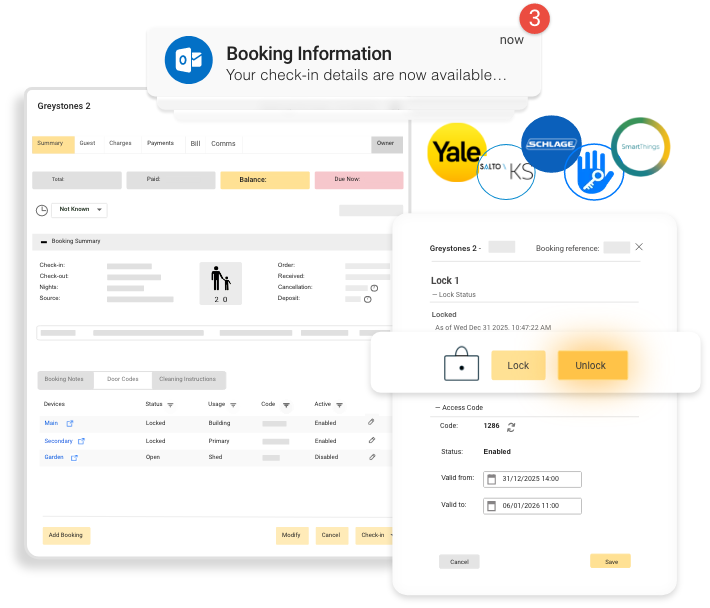
Task: Click the Yale logo
Action: pyautogui.click(x=457, y=152)
